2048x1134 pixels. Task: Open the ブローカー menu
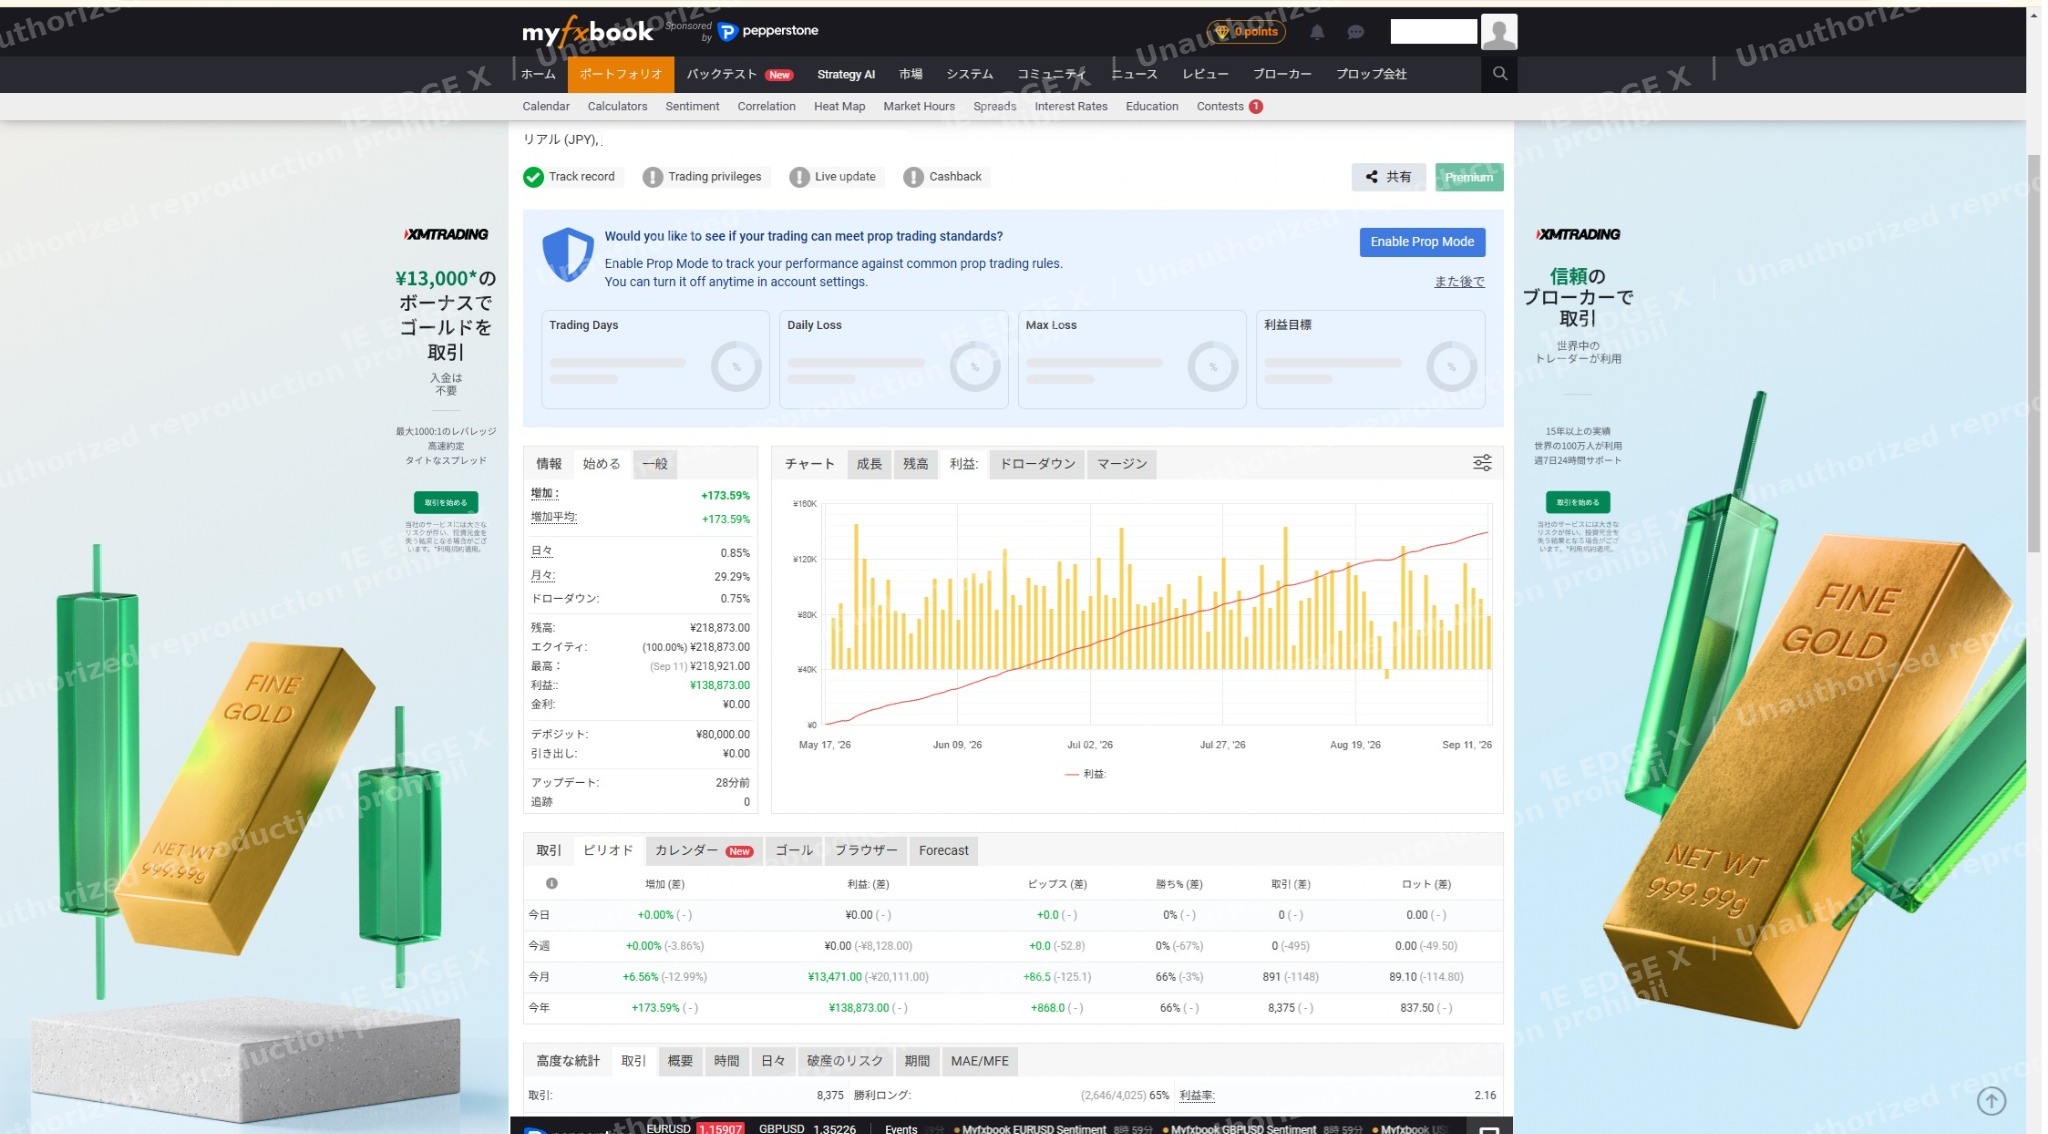tap(1282, 74)
